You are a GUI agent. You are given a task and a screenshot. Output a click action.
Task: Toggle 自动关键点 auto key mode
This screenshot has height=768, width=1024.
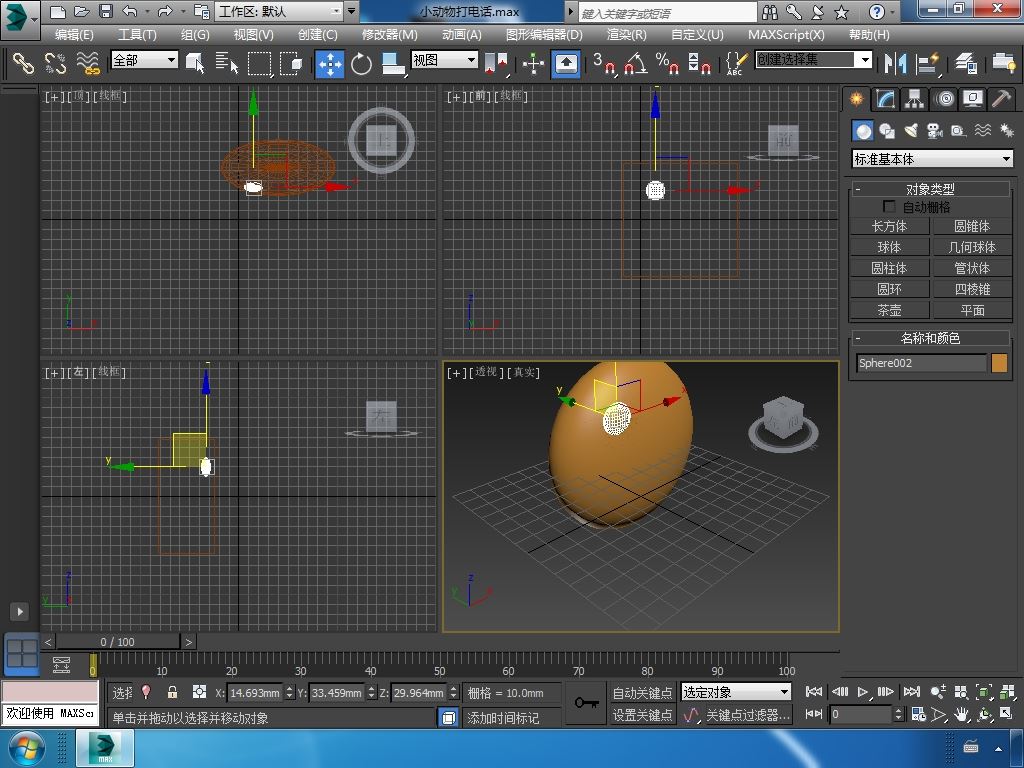642,692
